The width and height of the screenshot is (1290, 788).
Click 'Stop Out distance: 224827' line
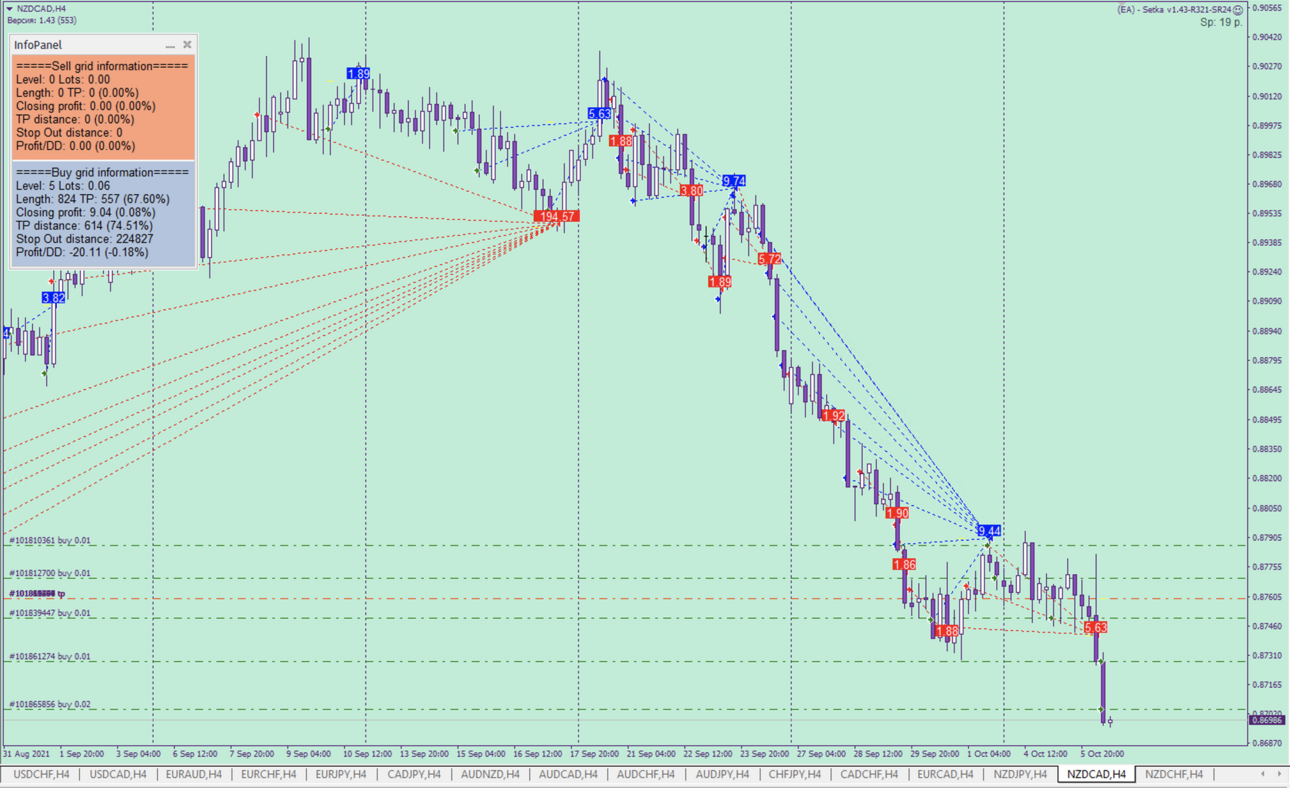click(x=85, y=239)
